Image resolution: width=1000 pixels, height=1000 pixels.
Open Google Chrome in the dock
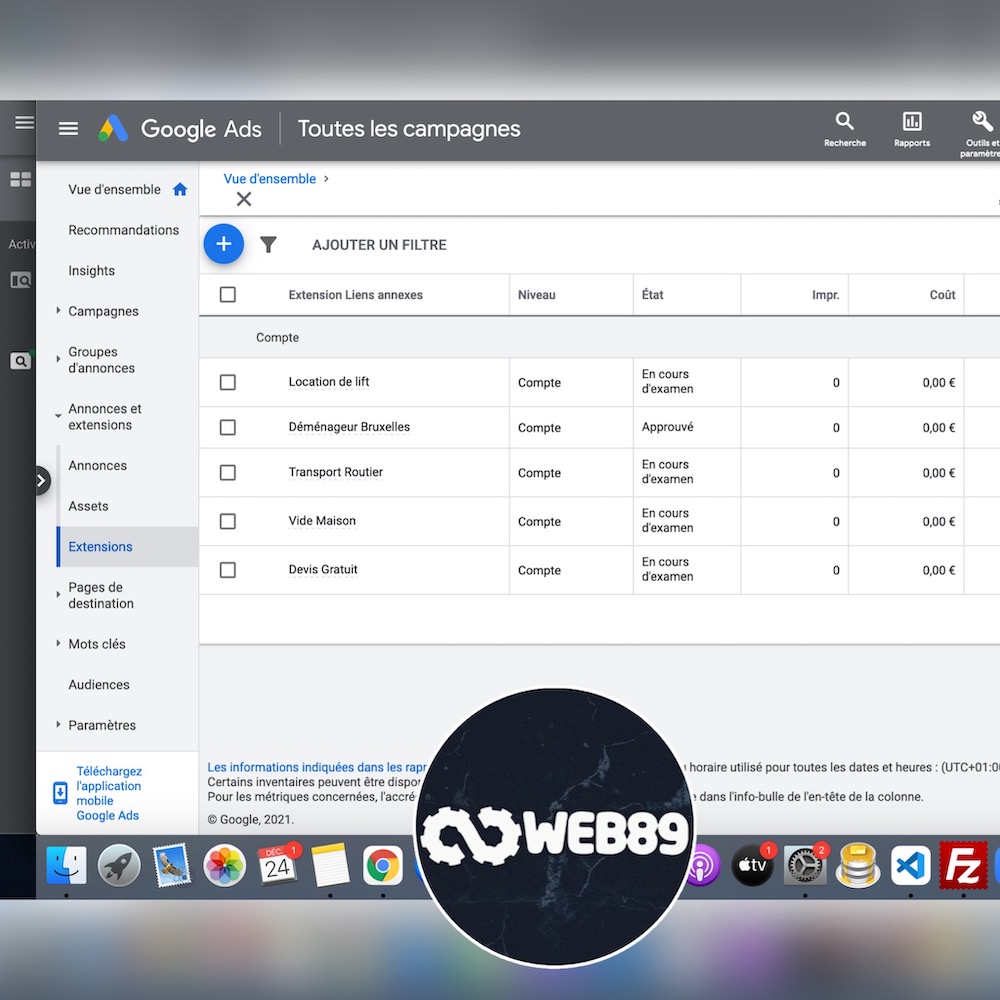coord(383,865)
